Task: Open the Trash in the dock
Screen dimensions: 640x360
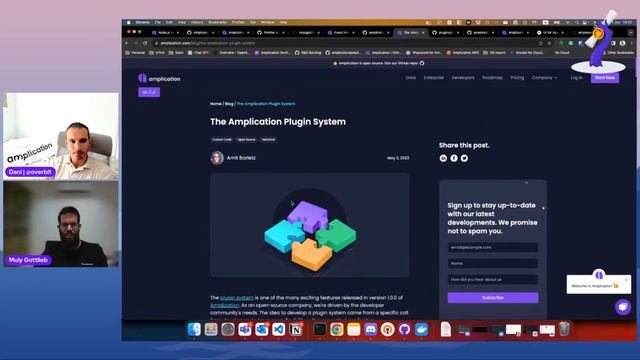Action: (564, 329)
